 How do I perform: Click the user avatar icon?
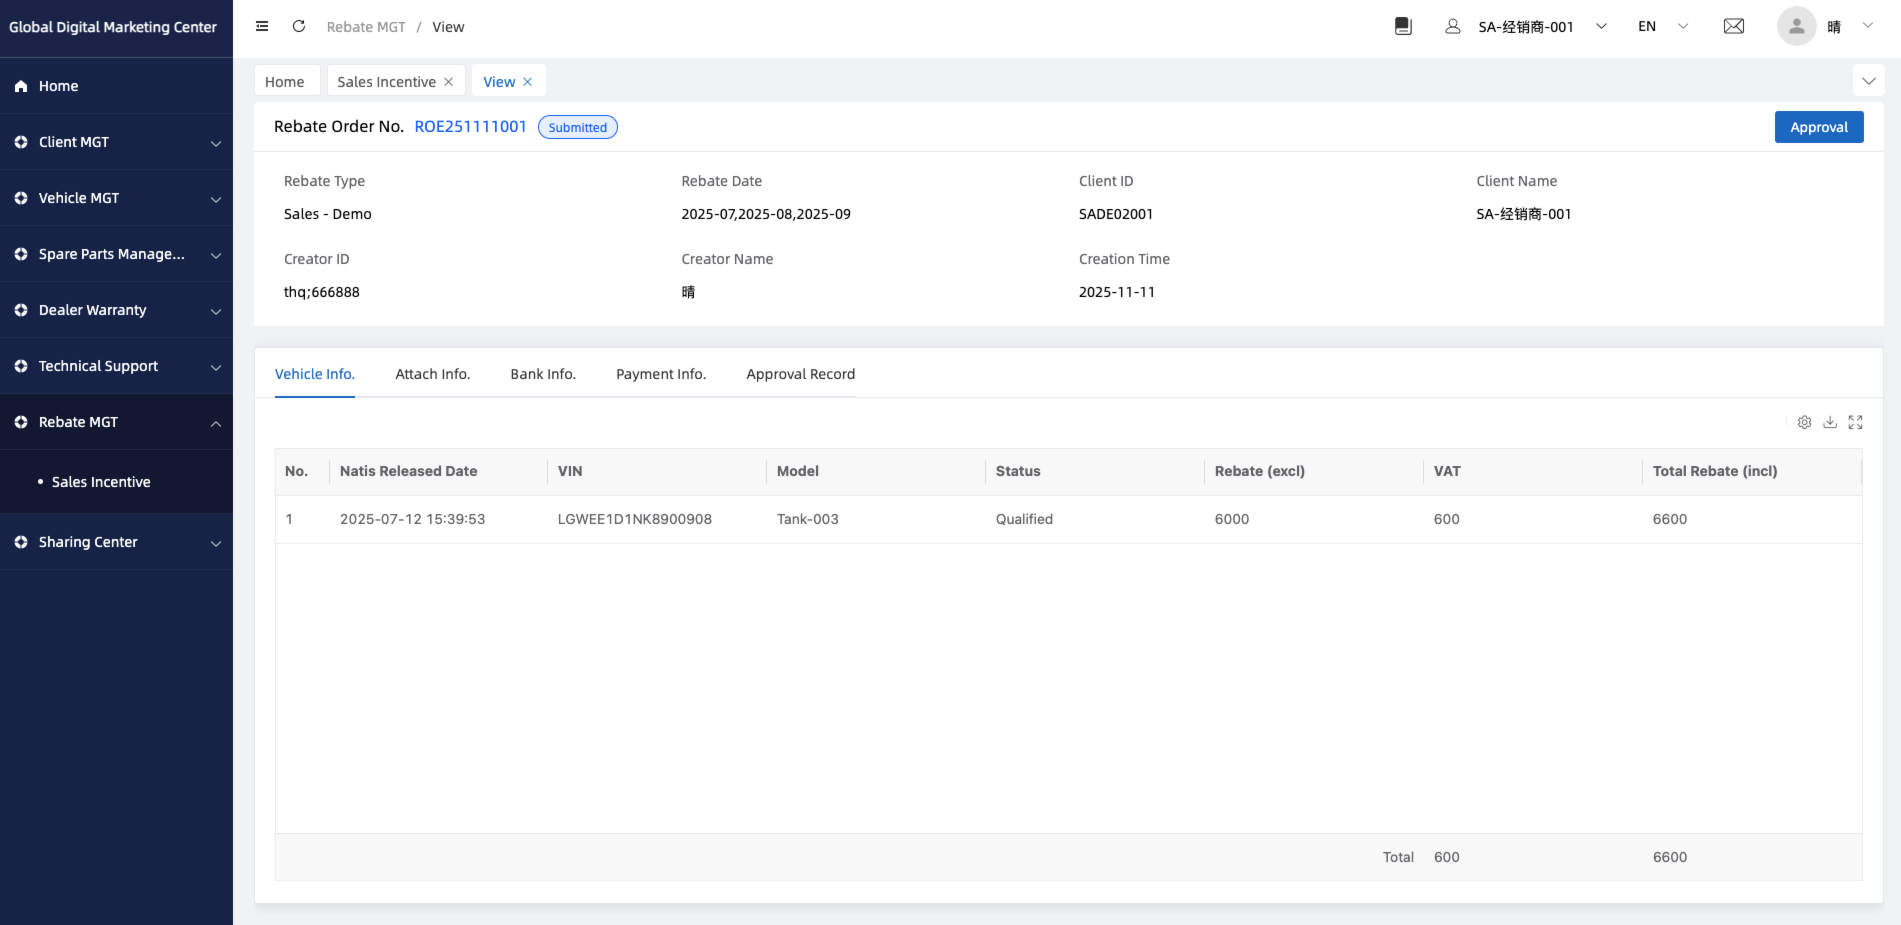[1796, 27]
